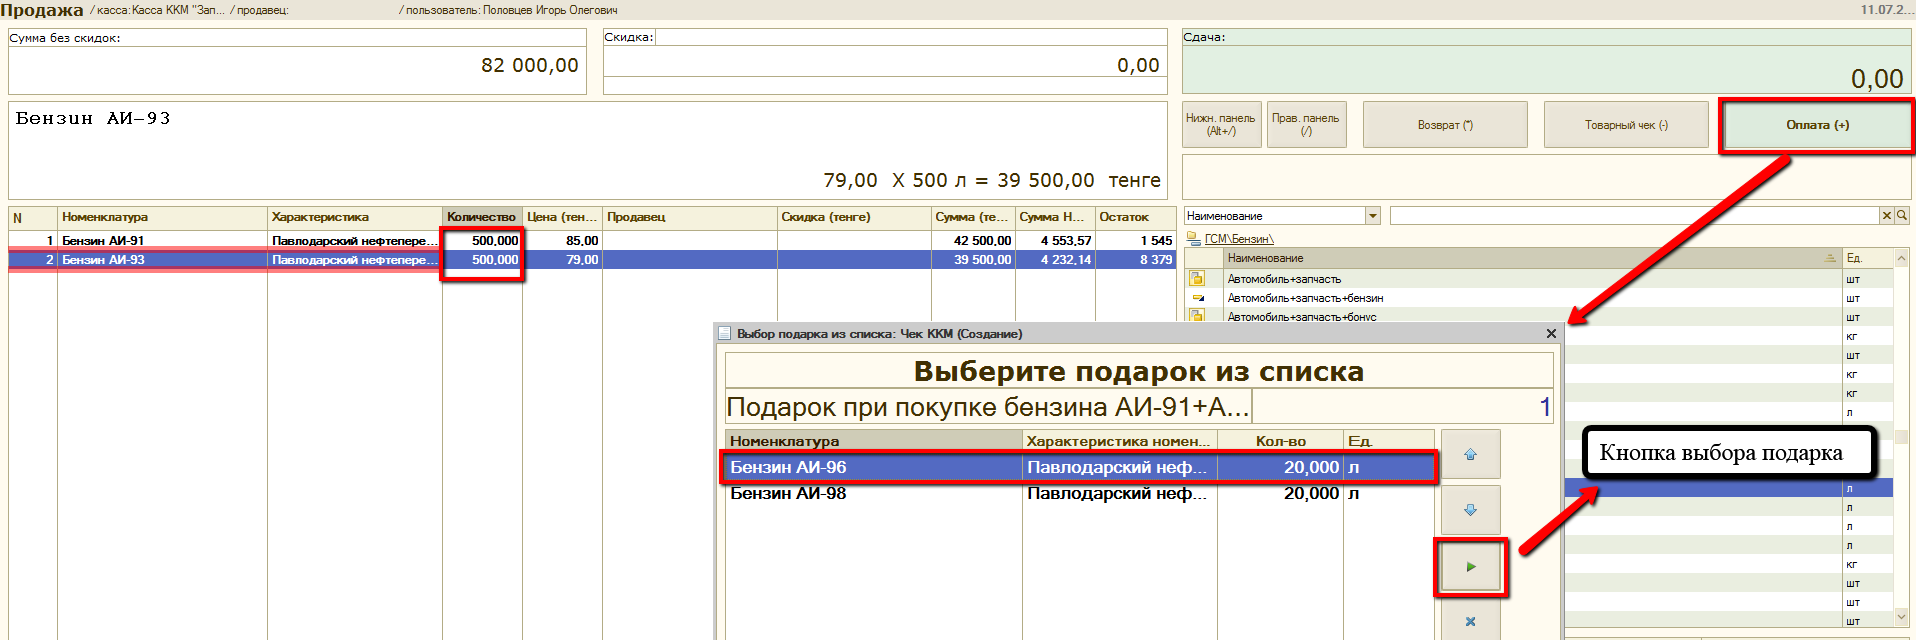The image size is (1916, 640).
Task: Close the Выбор подарка из списка dialog
Action: click(1551, 334)
